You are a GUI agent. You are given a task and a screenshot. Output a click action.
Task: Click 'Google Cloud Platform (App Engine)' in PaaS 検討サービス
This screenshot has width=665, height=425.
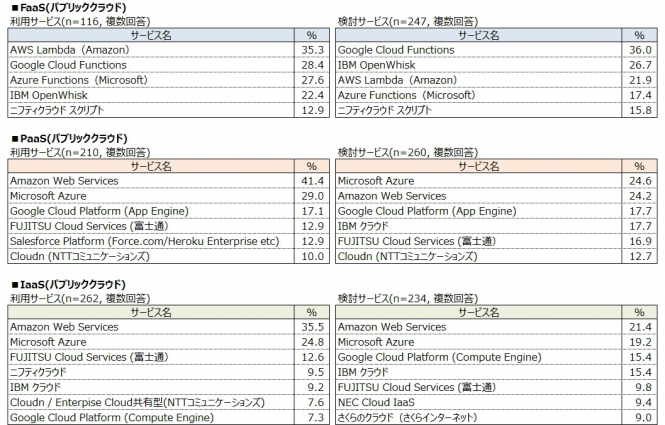coord(427,211)
